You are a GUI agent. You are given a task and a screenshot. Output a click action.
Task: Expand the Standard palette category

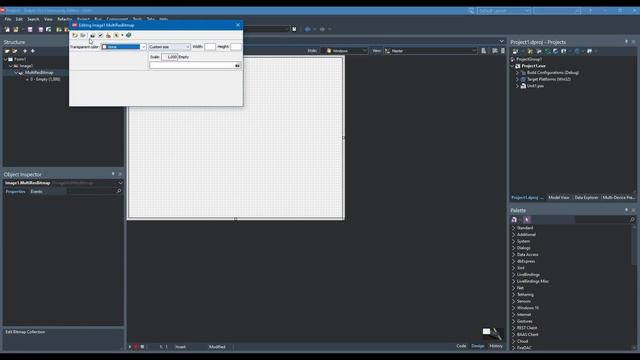click(x=513, y=228)
